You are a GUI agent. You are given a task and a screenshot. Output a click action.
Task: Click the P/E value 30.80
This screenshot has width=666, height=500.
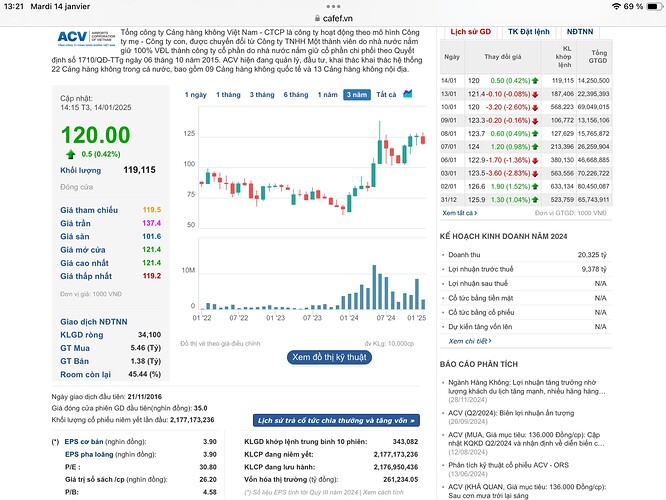pos(208,467)
